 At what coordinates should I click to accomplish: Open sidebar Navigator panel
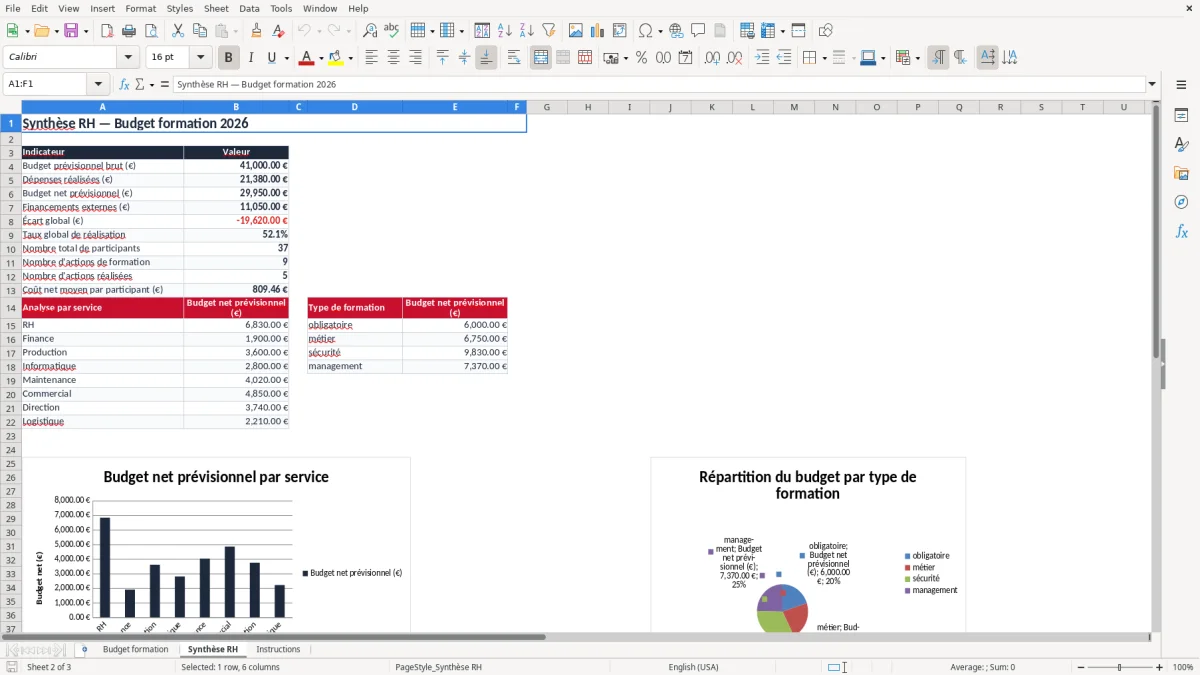click(x=1181, y=202)
